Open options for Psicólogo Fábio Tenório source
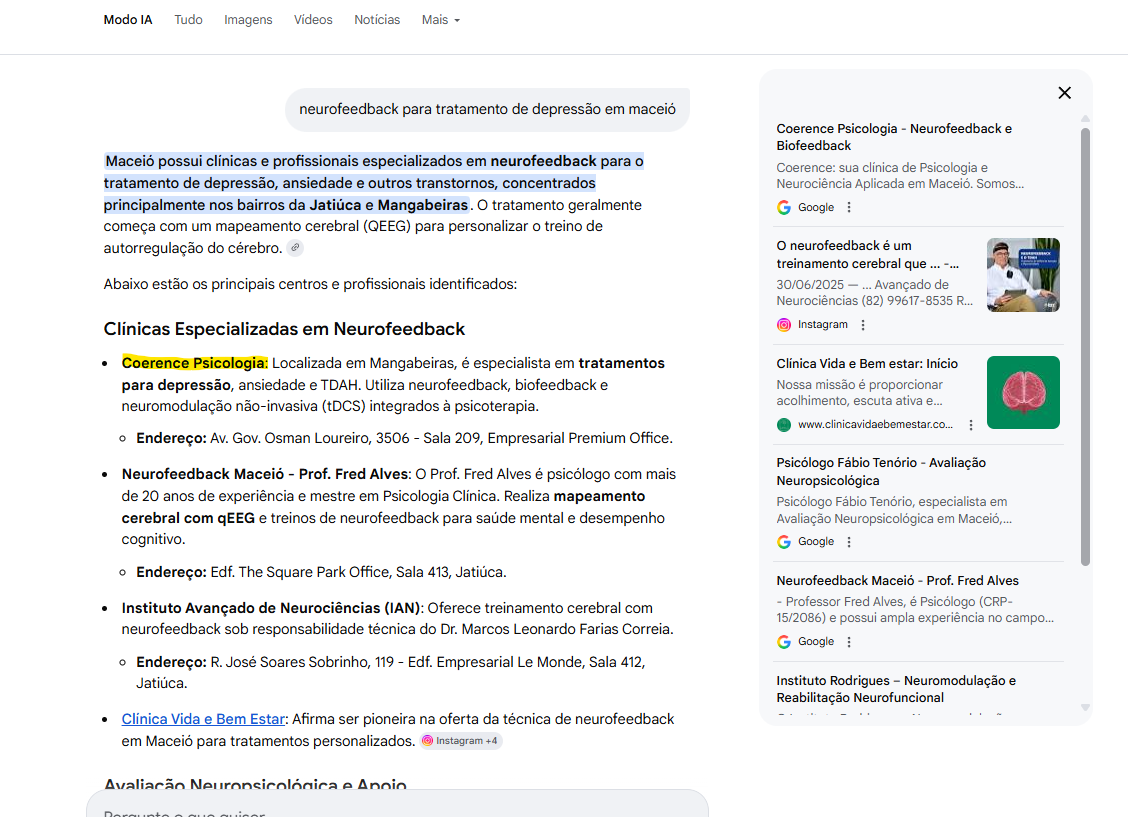1128x817 pixels. [x=849, y=542]
